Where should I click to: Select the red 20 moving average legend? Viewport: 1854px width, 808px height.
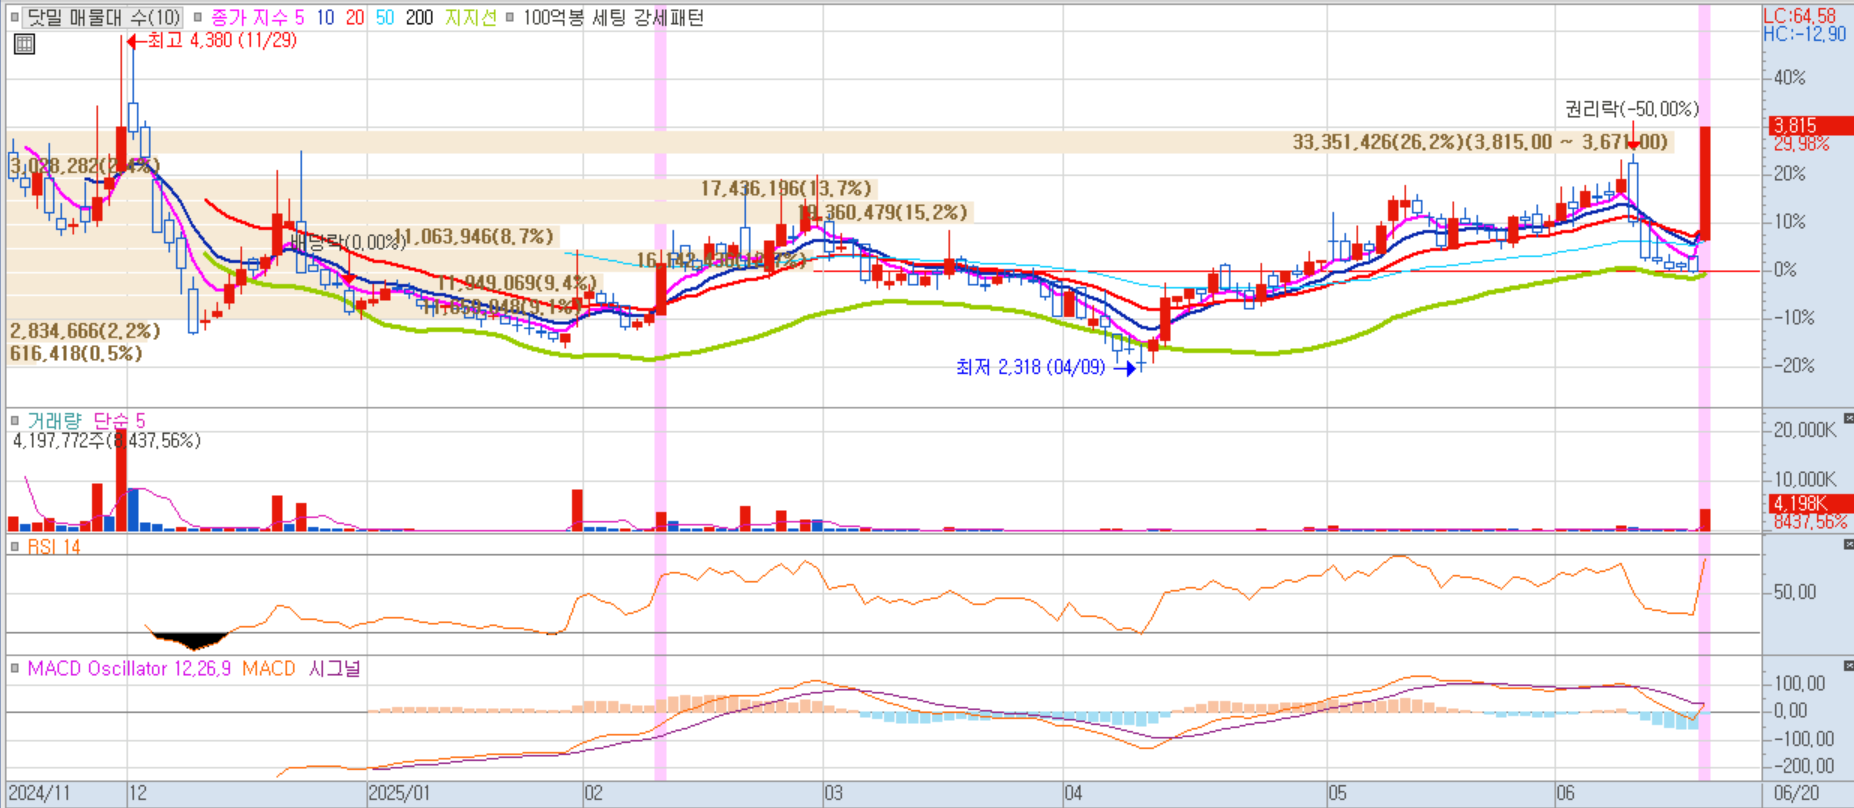pos(355,17)
